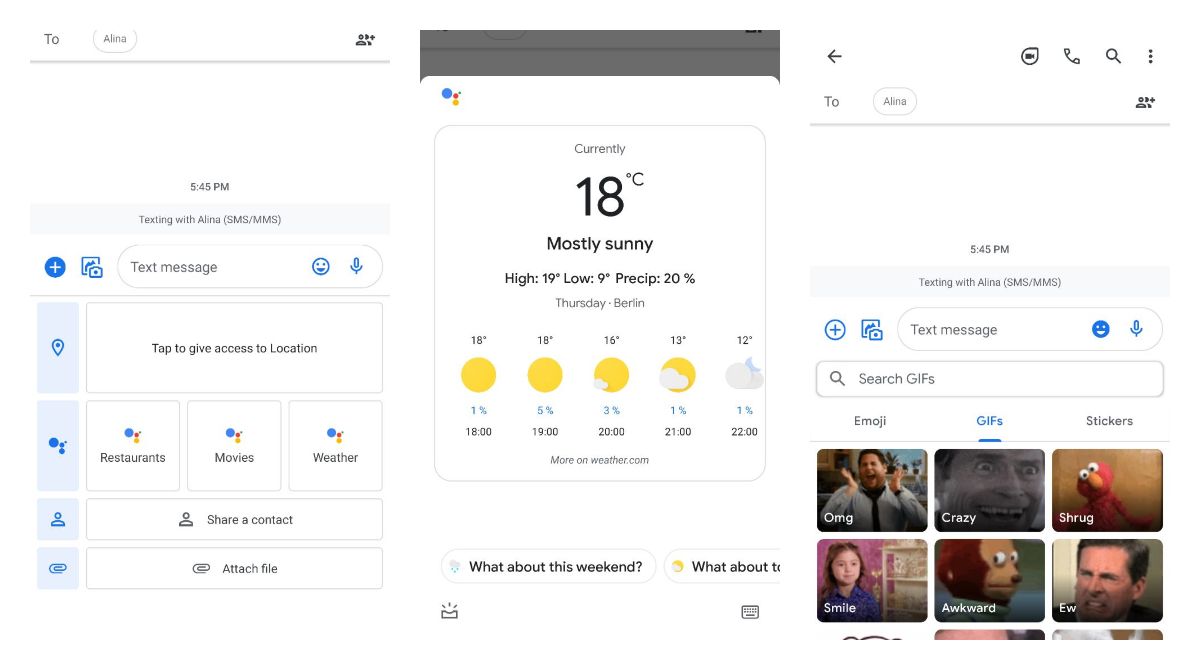Image resolution: width=1200 pixels, height=670 pixels.
Task: Tap the add group member icon
Action: (1144, 101)
